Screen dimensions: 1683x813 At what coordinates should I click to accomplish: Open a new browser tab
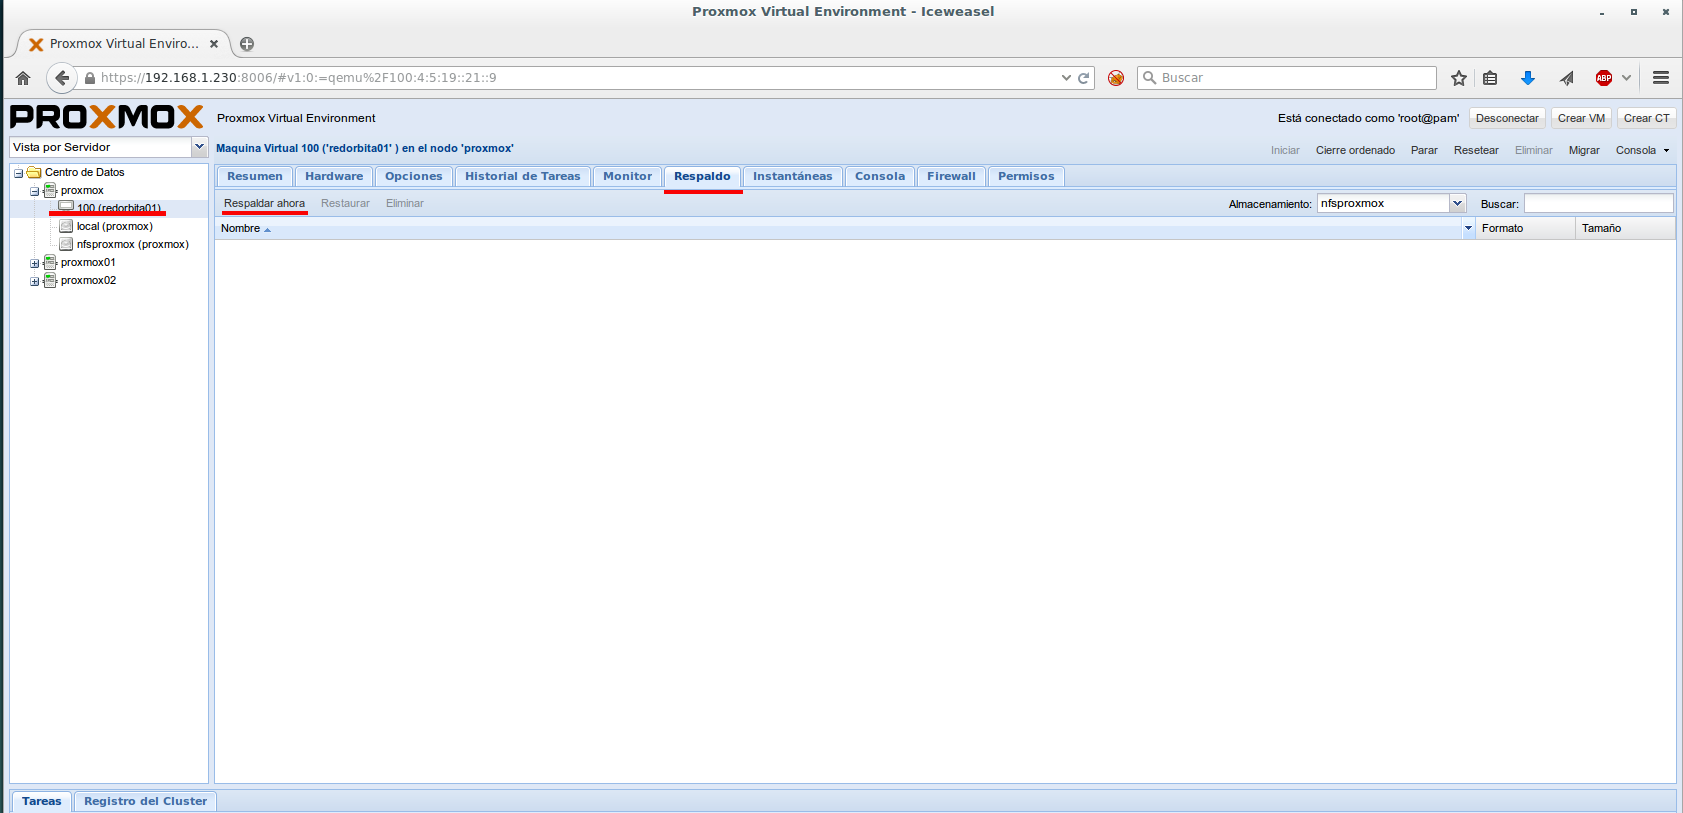click(x=247, y=44)
